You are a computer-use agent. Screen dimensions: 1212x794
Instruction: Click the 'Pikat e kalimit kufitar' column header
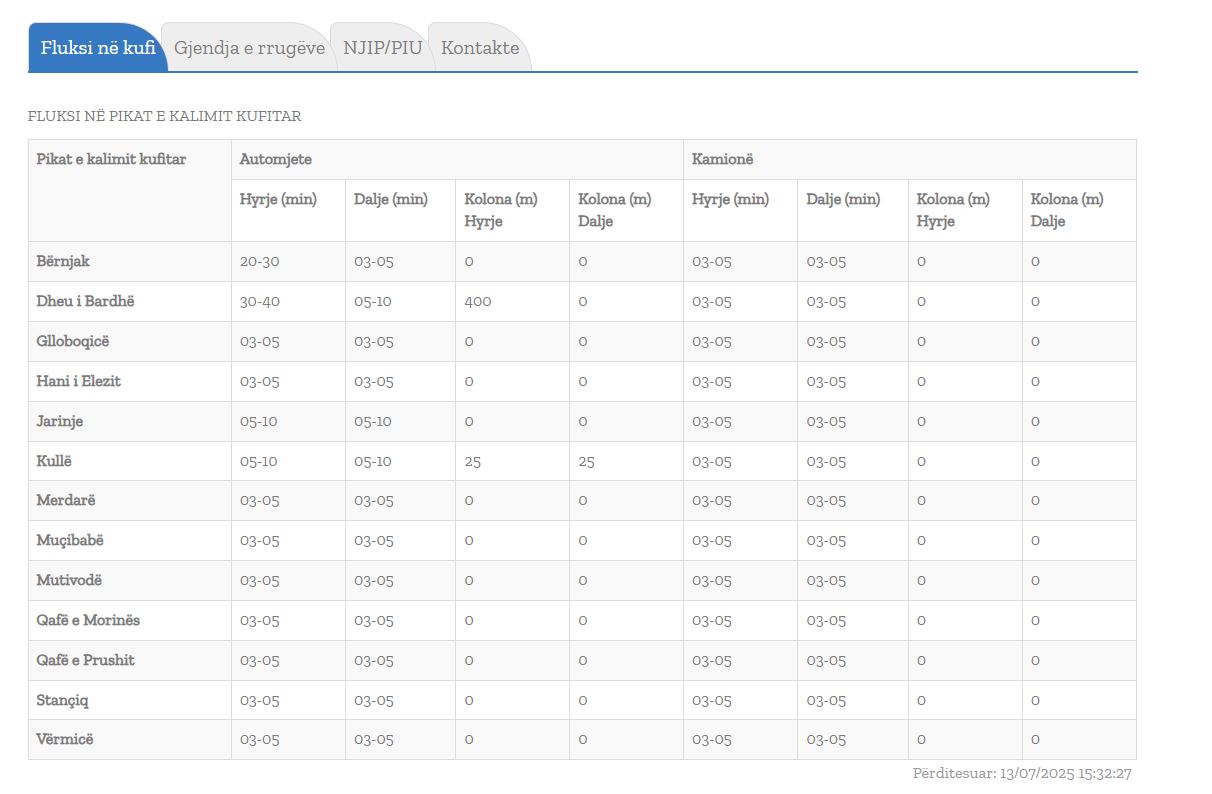click(x=111, y=159)
